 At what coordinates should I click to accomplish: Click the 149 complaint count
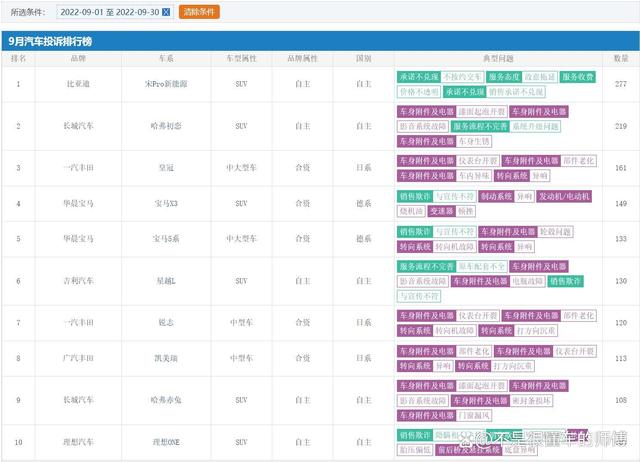[621, 203]
